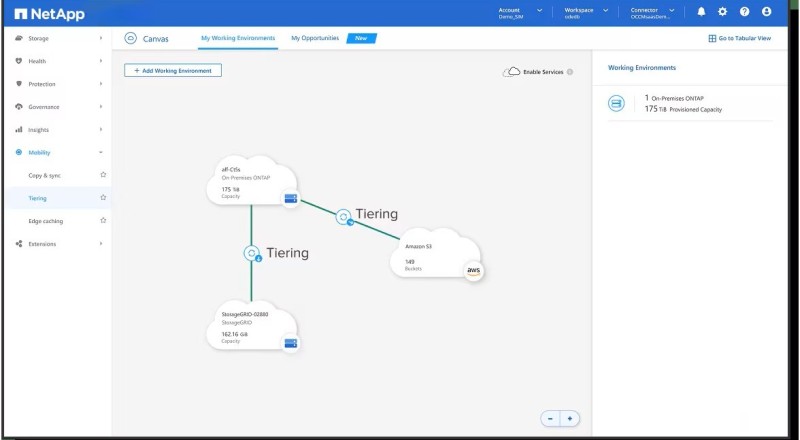Toggle the star next to Tiering
Viewport: 800px width, 440px height.
point(102,198)
